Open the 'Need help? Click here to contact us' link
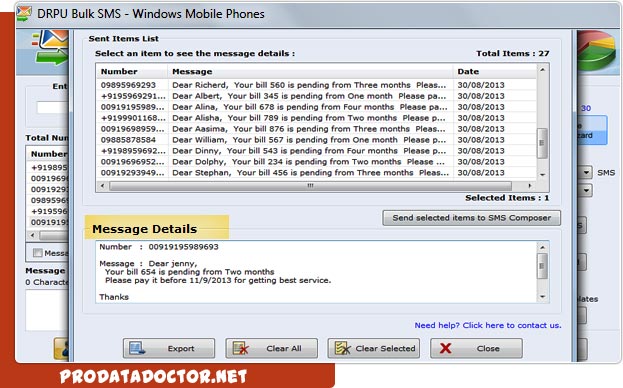623x388 pixels. tap(488, 325)
